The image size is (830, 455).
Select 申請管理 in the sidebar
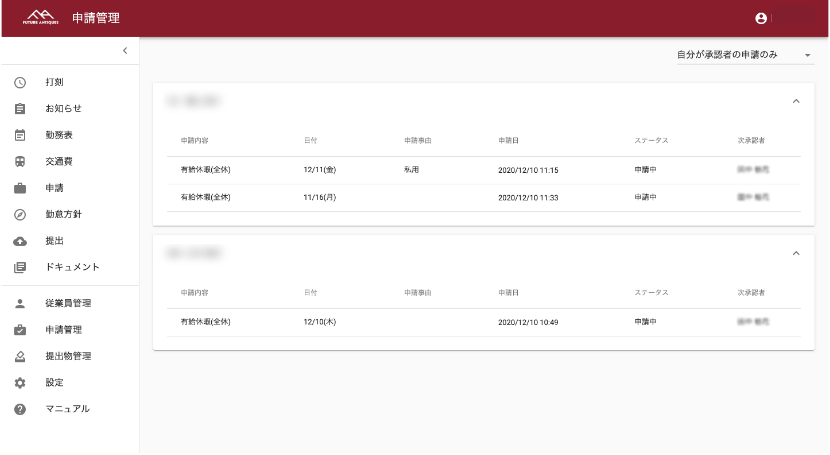pos(63,330)
